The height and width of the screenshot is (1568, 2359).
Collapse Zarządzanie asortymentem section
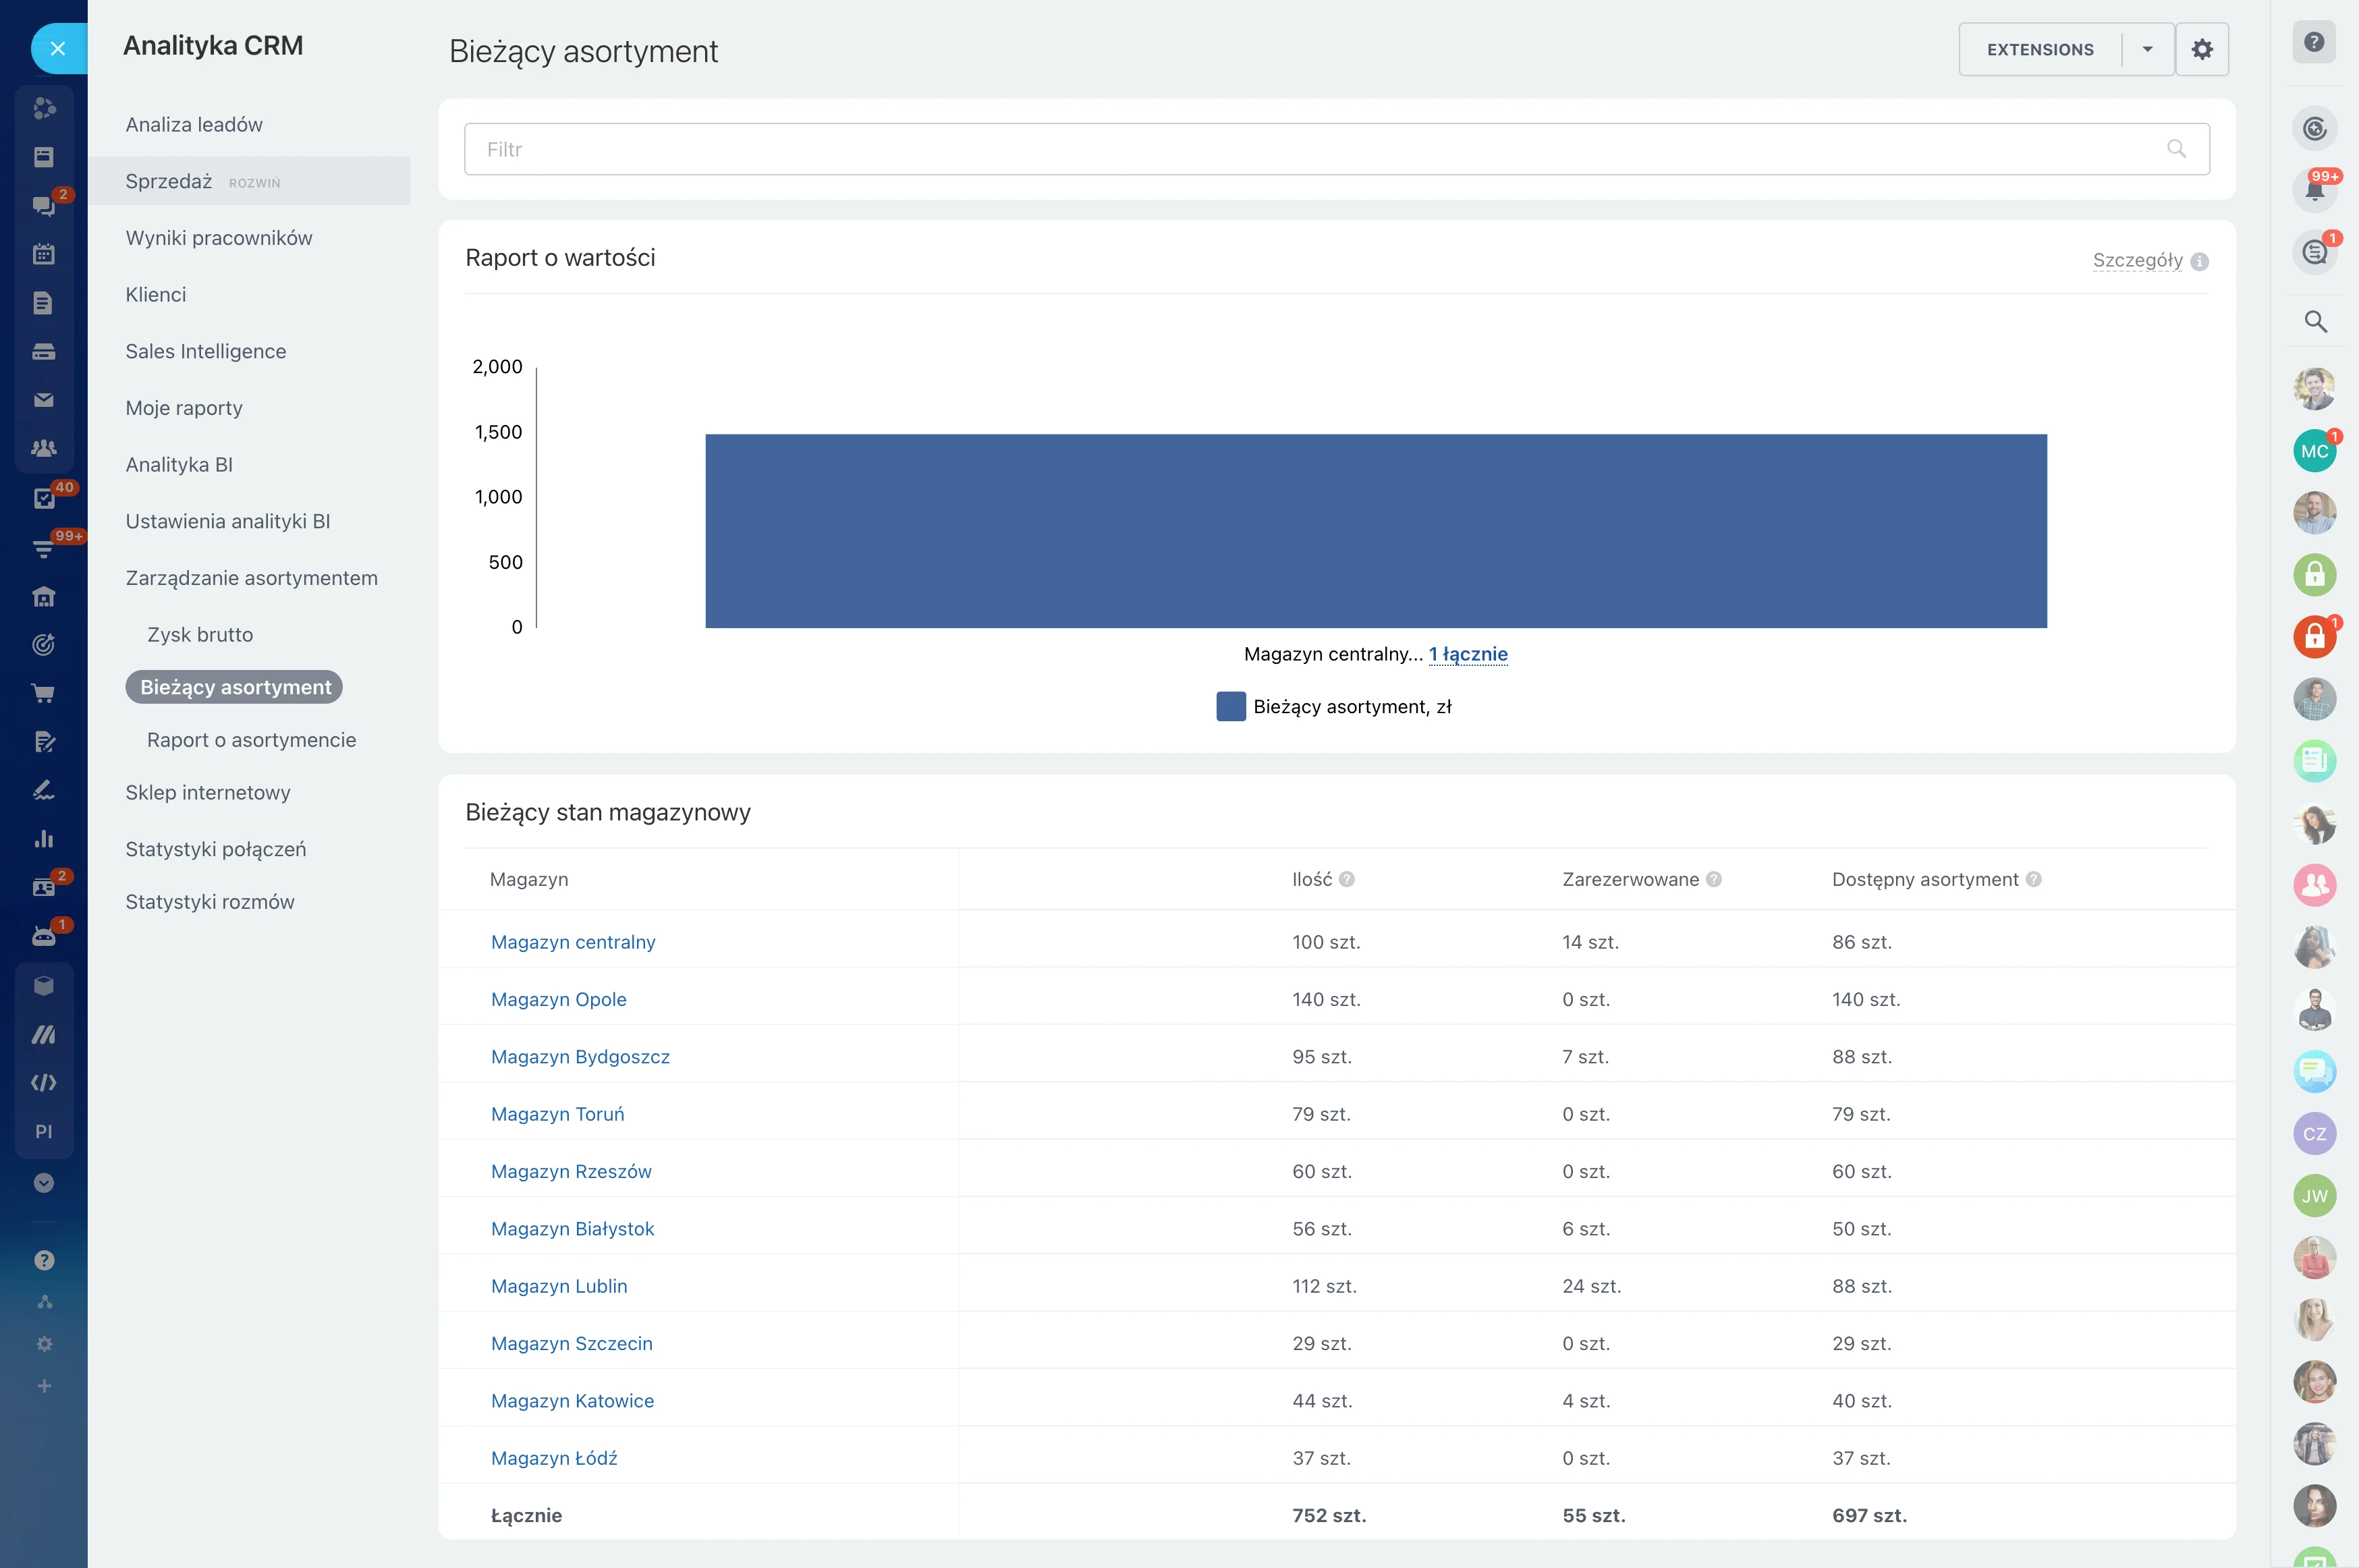pyautogui.click(x=252, y=578)
